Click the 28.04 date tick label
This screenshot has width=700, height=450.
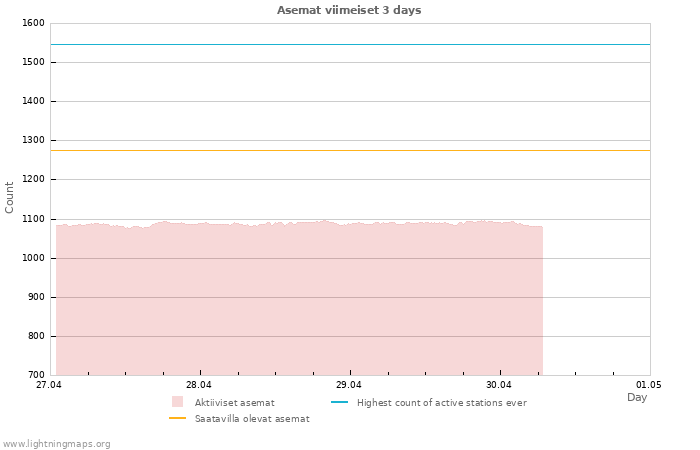coord(199,384)
